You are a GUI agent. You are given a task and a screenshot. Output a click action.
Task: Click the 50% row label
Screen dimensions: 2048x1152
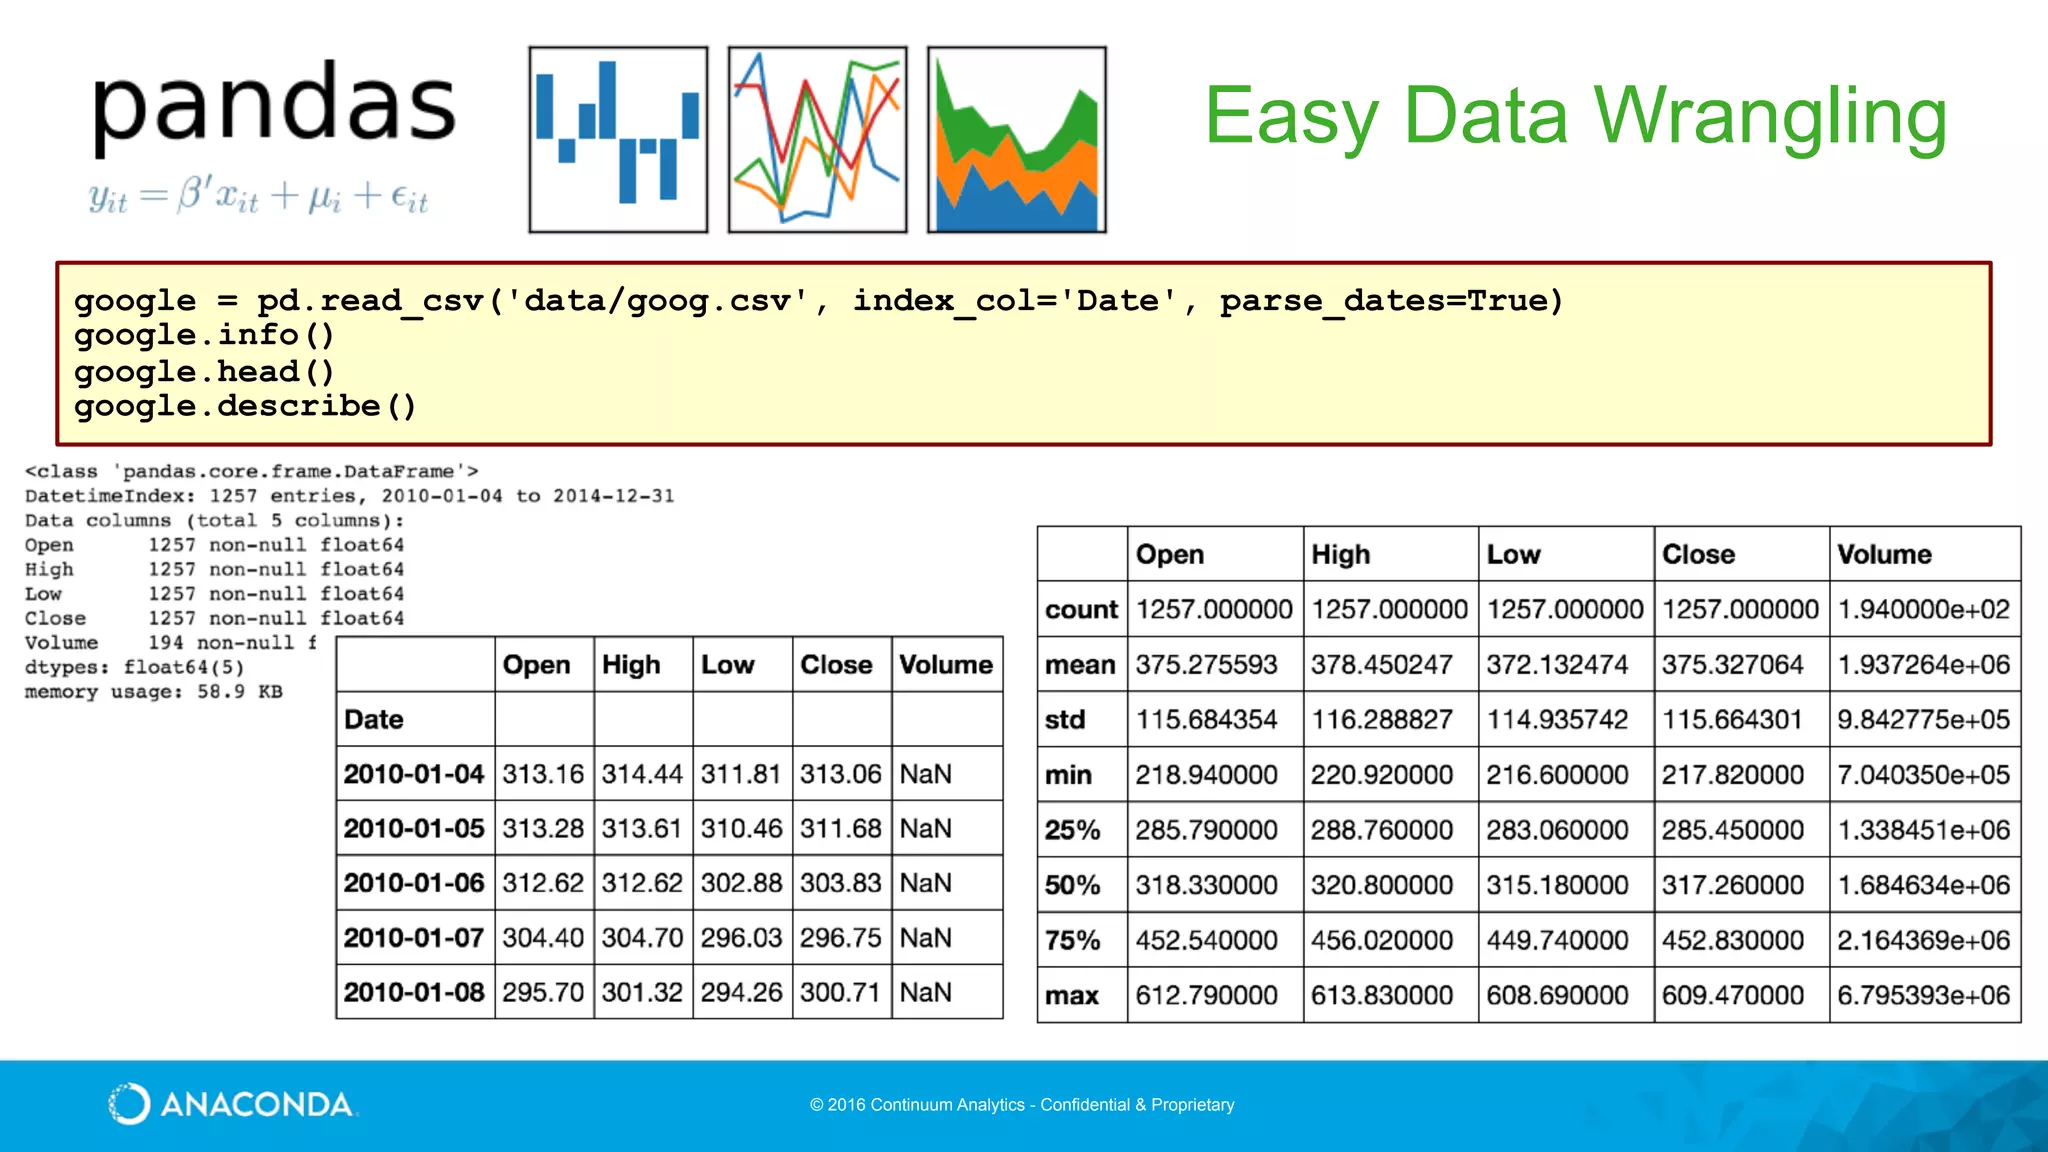click(1072, 885)
